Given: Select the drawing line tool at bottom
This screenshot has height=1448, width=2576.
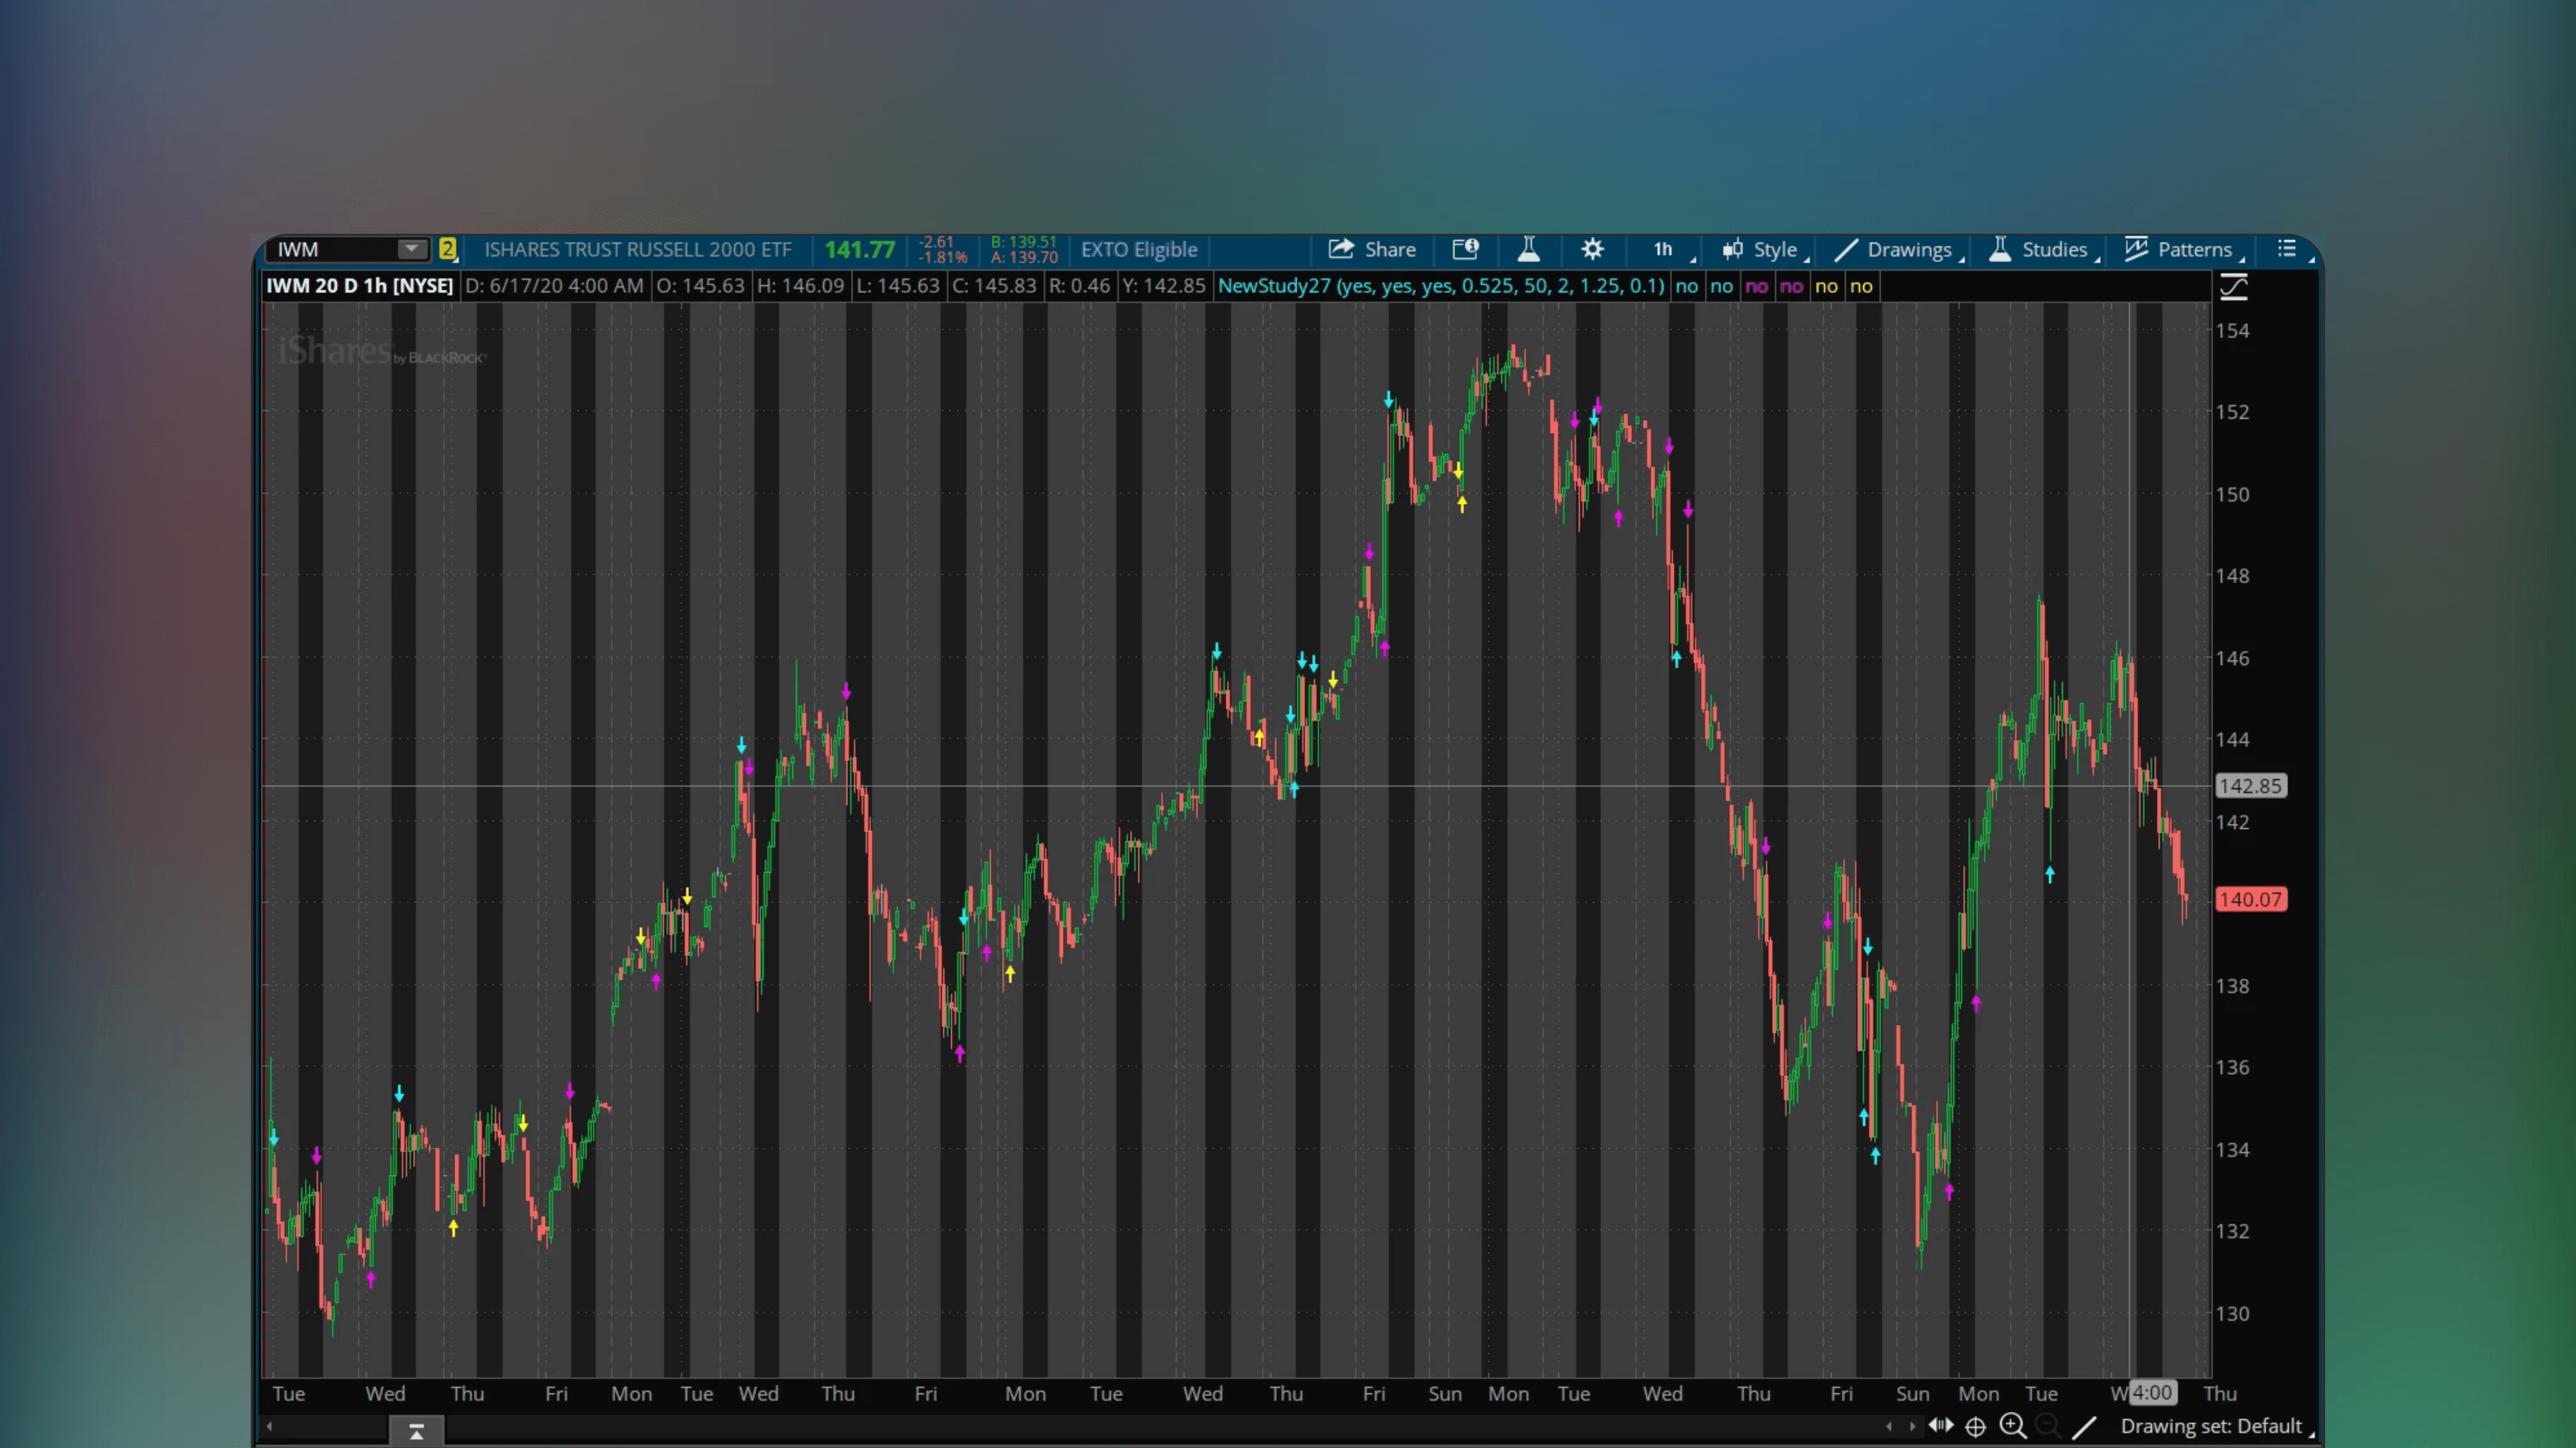Looking at the screenshot, I should 2085,1427.
